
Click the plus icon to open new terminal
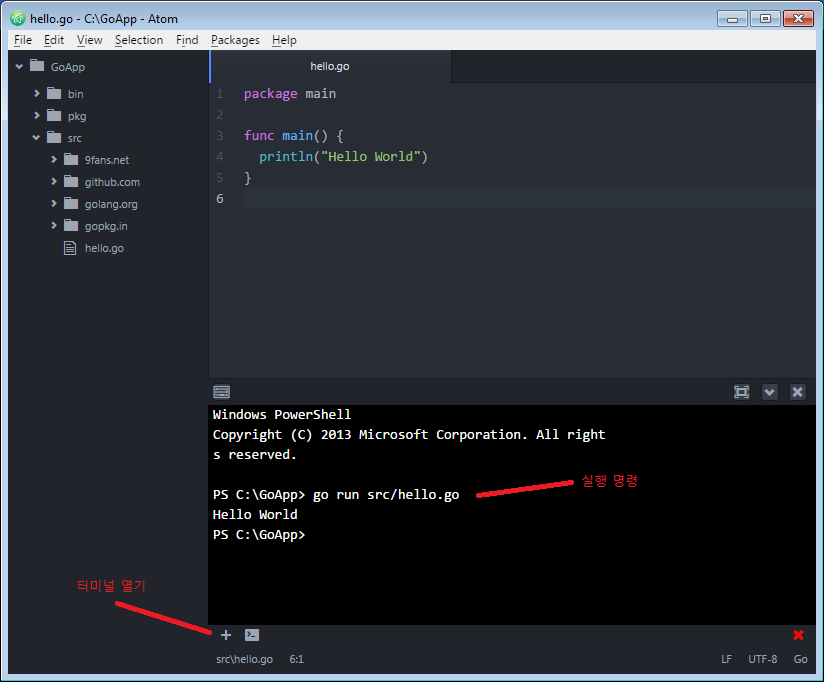(226, 635)
